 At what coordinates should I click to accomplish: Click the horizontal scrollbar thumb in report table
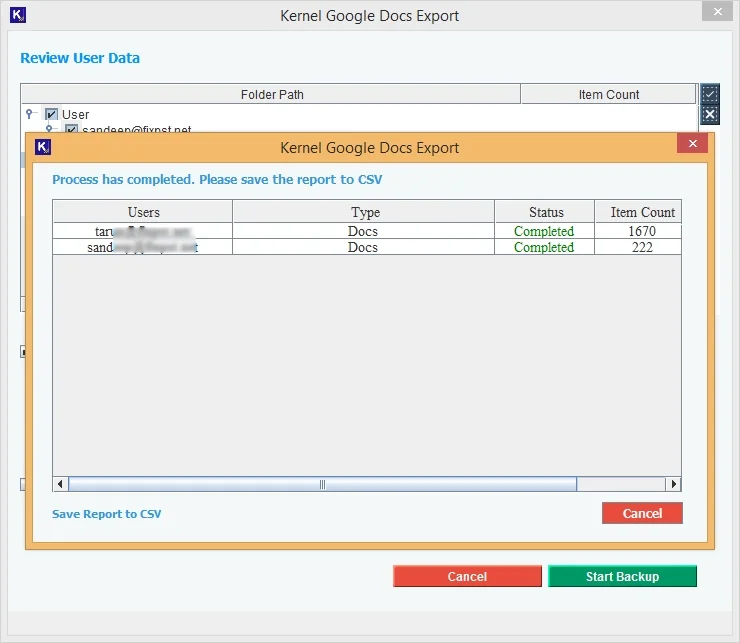(x=322, y=484)
